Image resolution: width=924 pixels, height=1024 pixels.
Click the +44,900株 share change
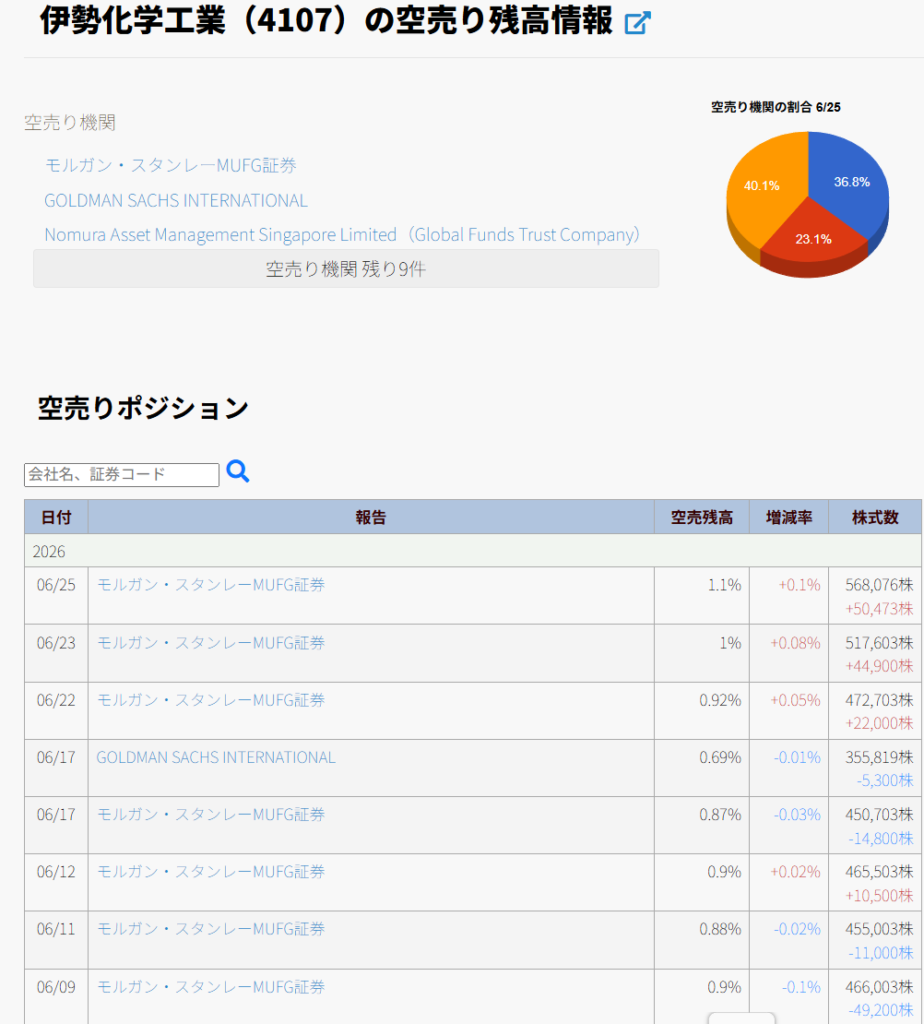pos(879,666)
